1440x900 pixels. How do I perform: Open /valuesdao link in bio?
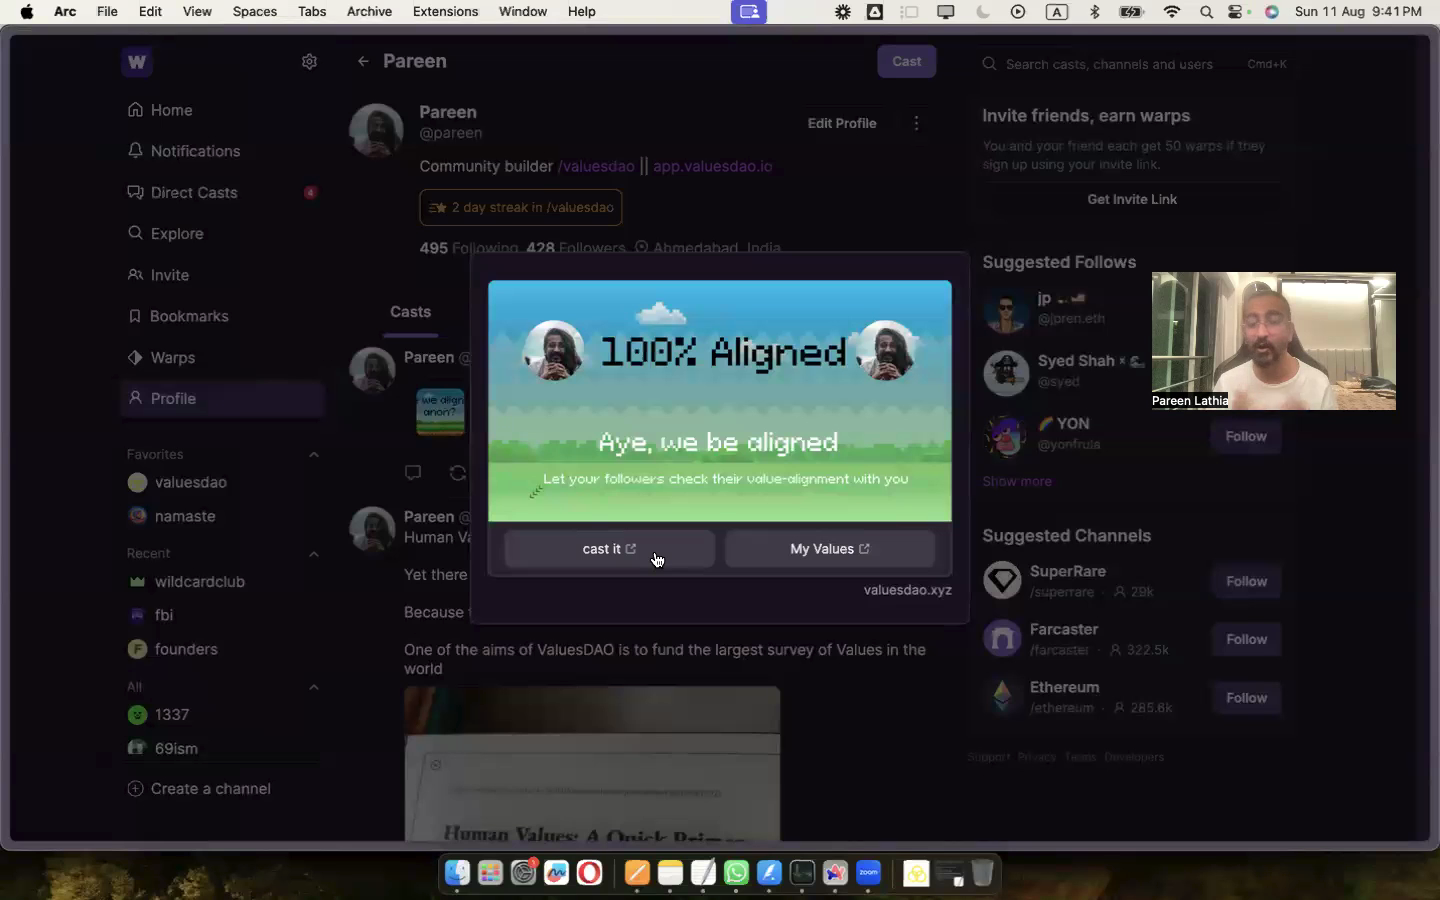(x=596, y=166)
